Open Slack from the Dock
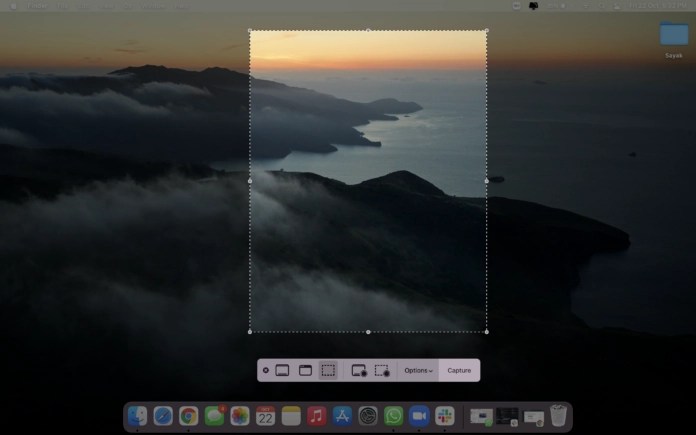696x435 pixels. click(x=445, y=416)
